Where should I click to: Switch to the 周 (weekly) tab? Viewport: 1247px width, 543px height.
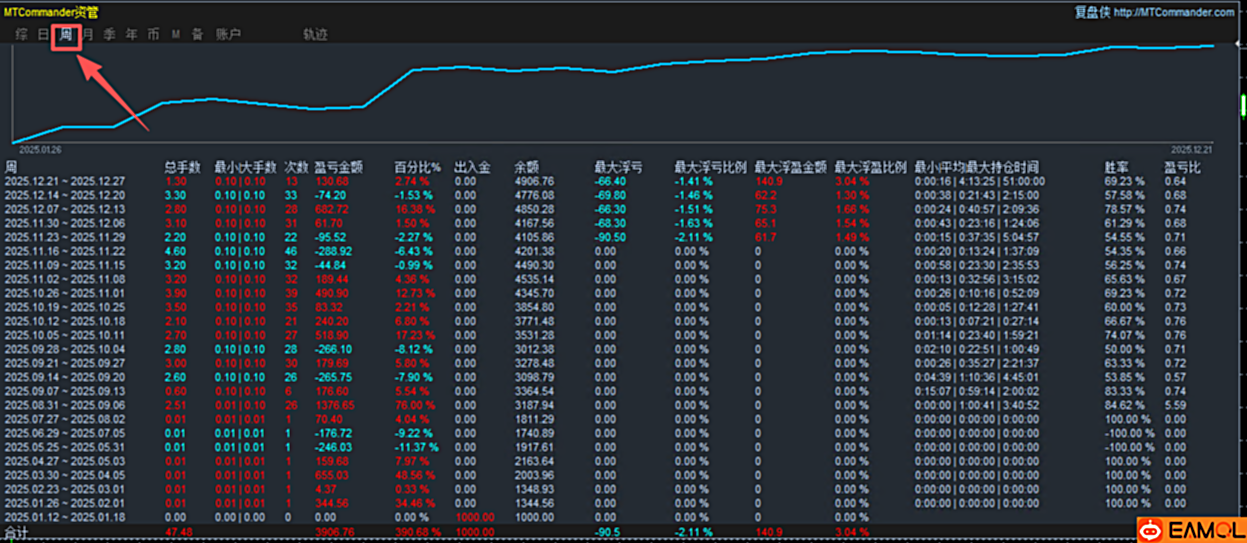click(x=66, y=35)
